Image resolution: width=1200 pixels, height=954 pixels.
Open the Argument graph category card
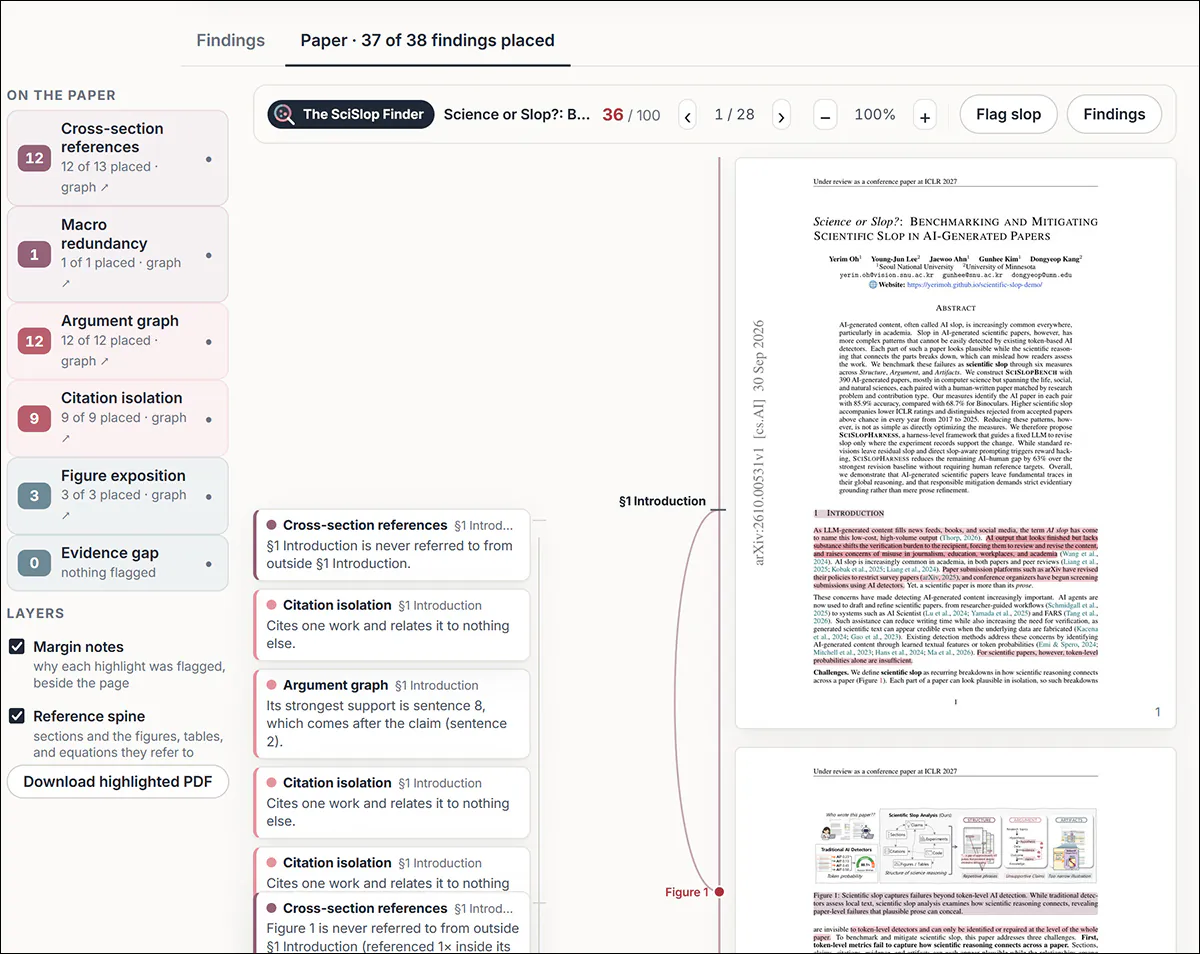(118, 341)
